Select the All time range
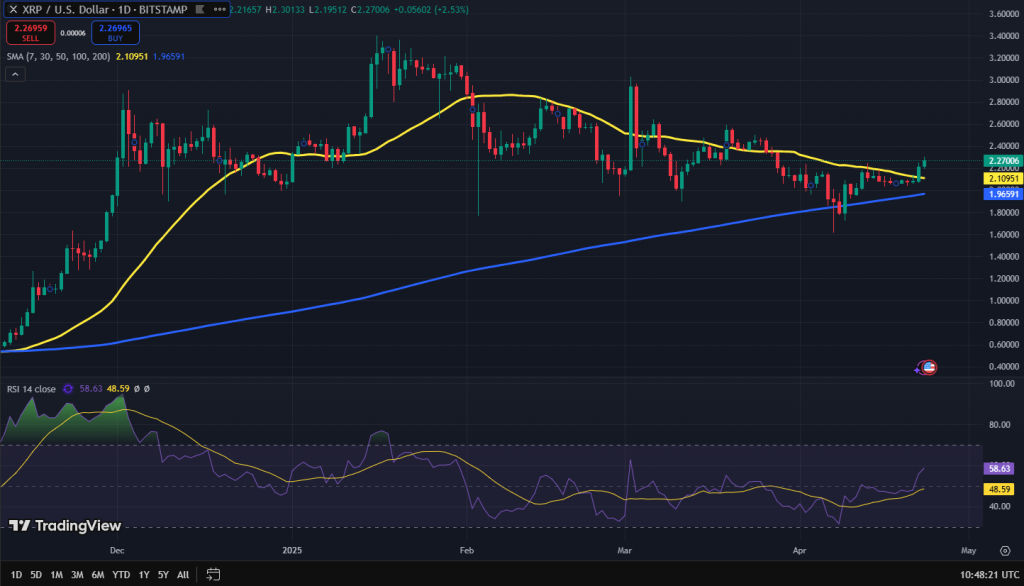1024x586 pixels. tap(183, 575)
